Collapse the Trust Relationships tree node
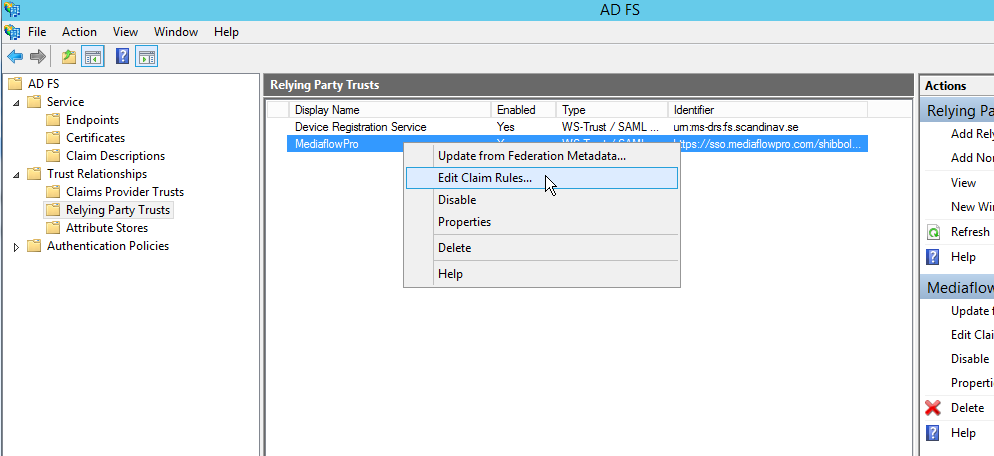 16,174
